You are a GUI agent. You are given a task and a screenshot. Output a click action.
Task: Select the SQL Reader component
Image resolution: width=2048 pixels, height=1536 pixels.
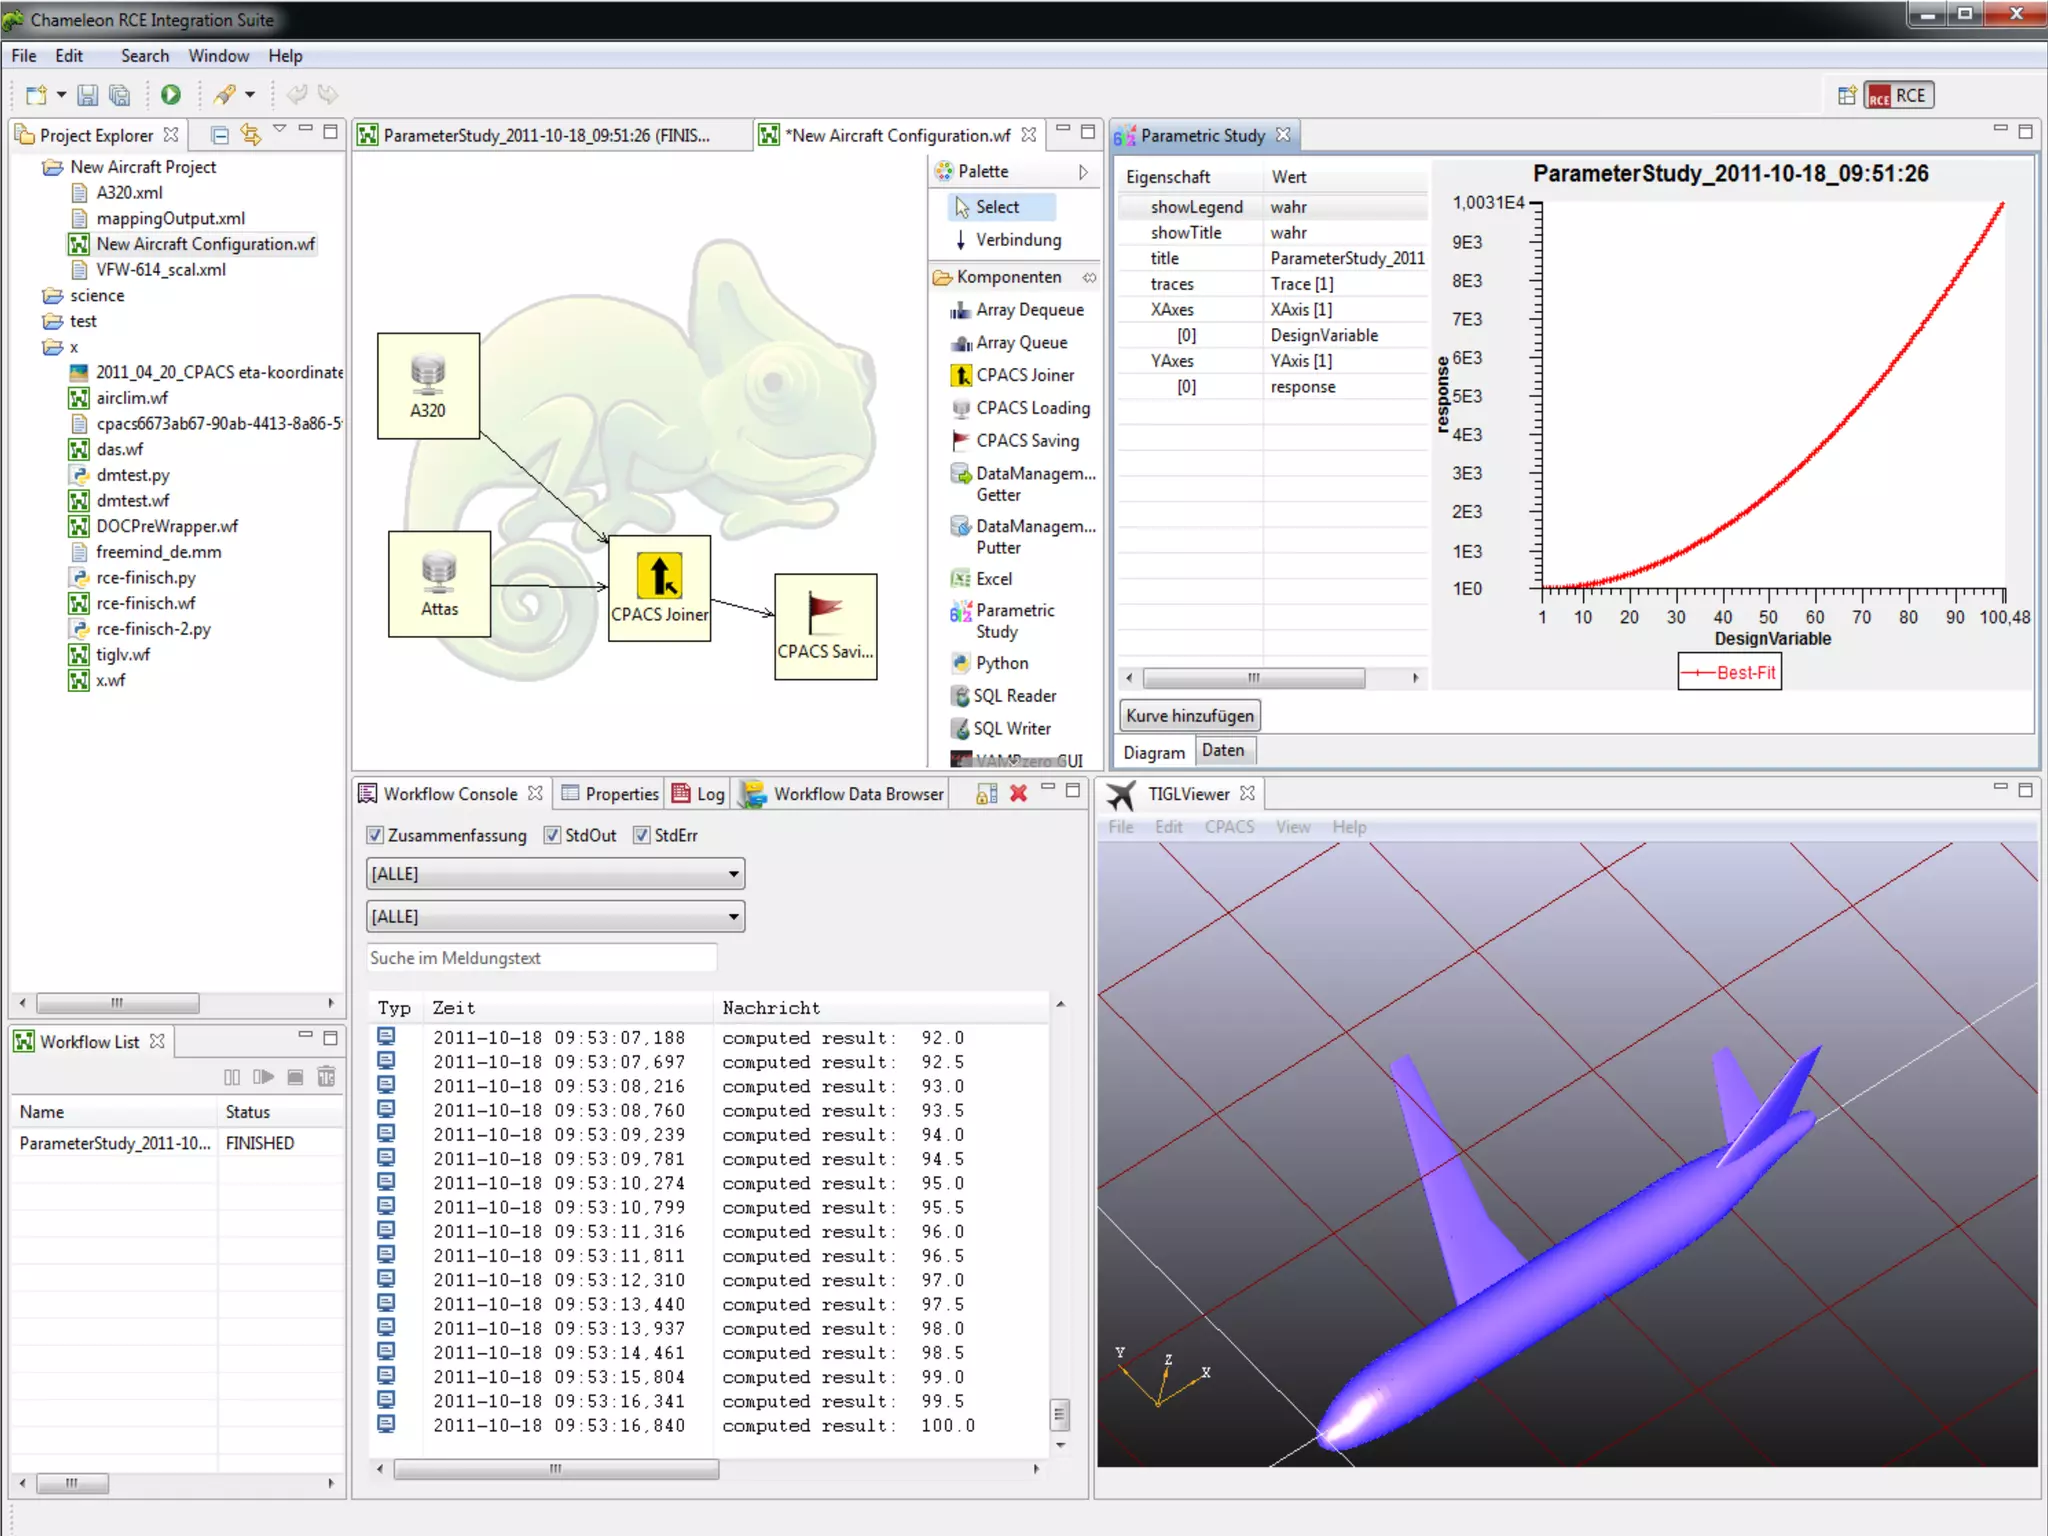coord(1003,696)
